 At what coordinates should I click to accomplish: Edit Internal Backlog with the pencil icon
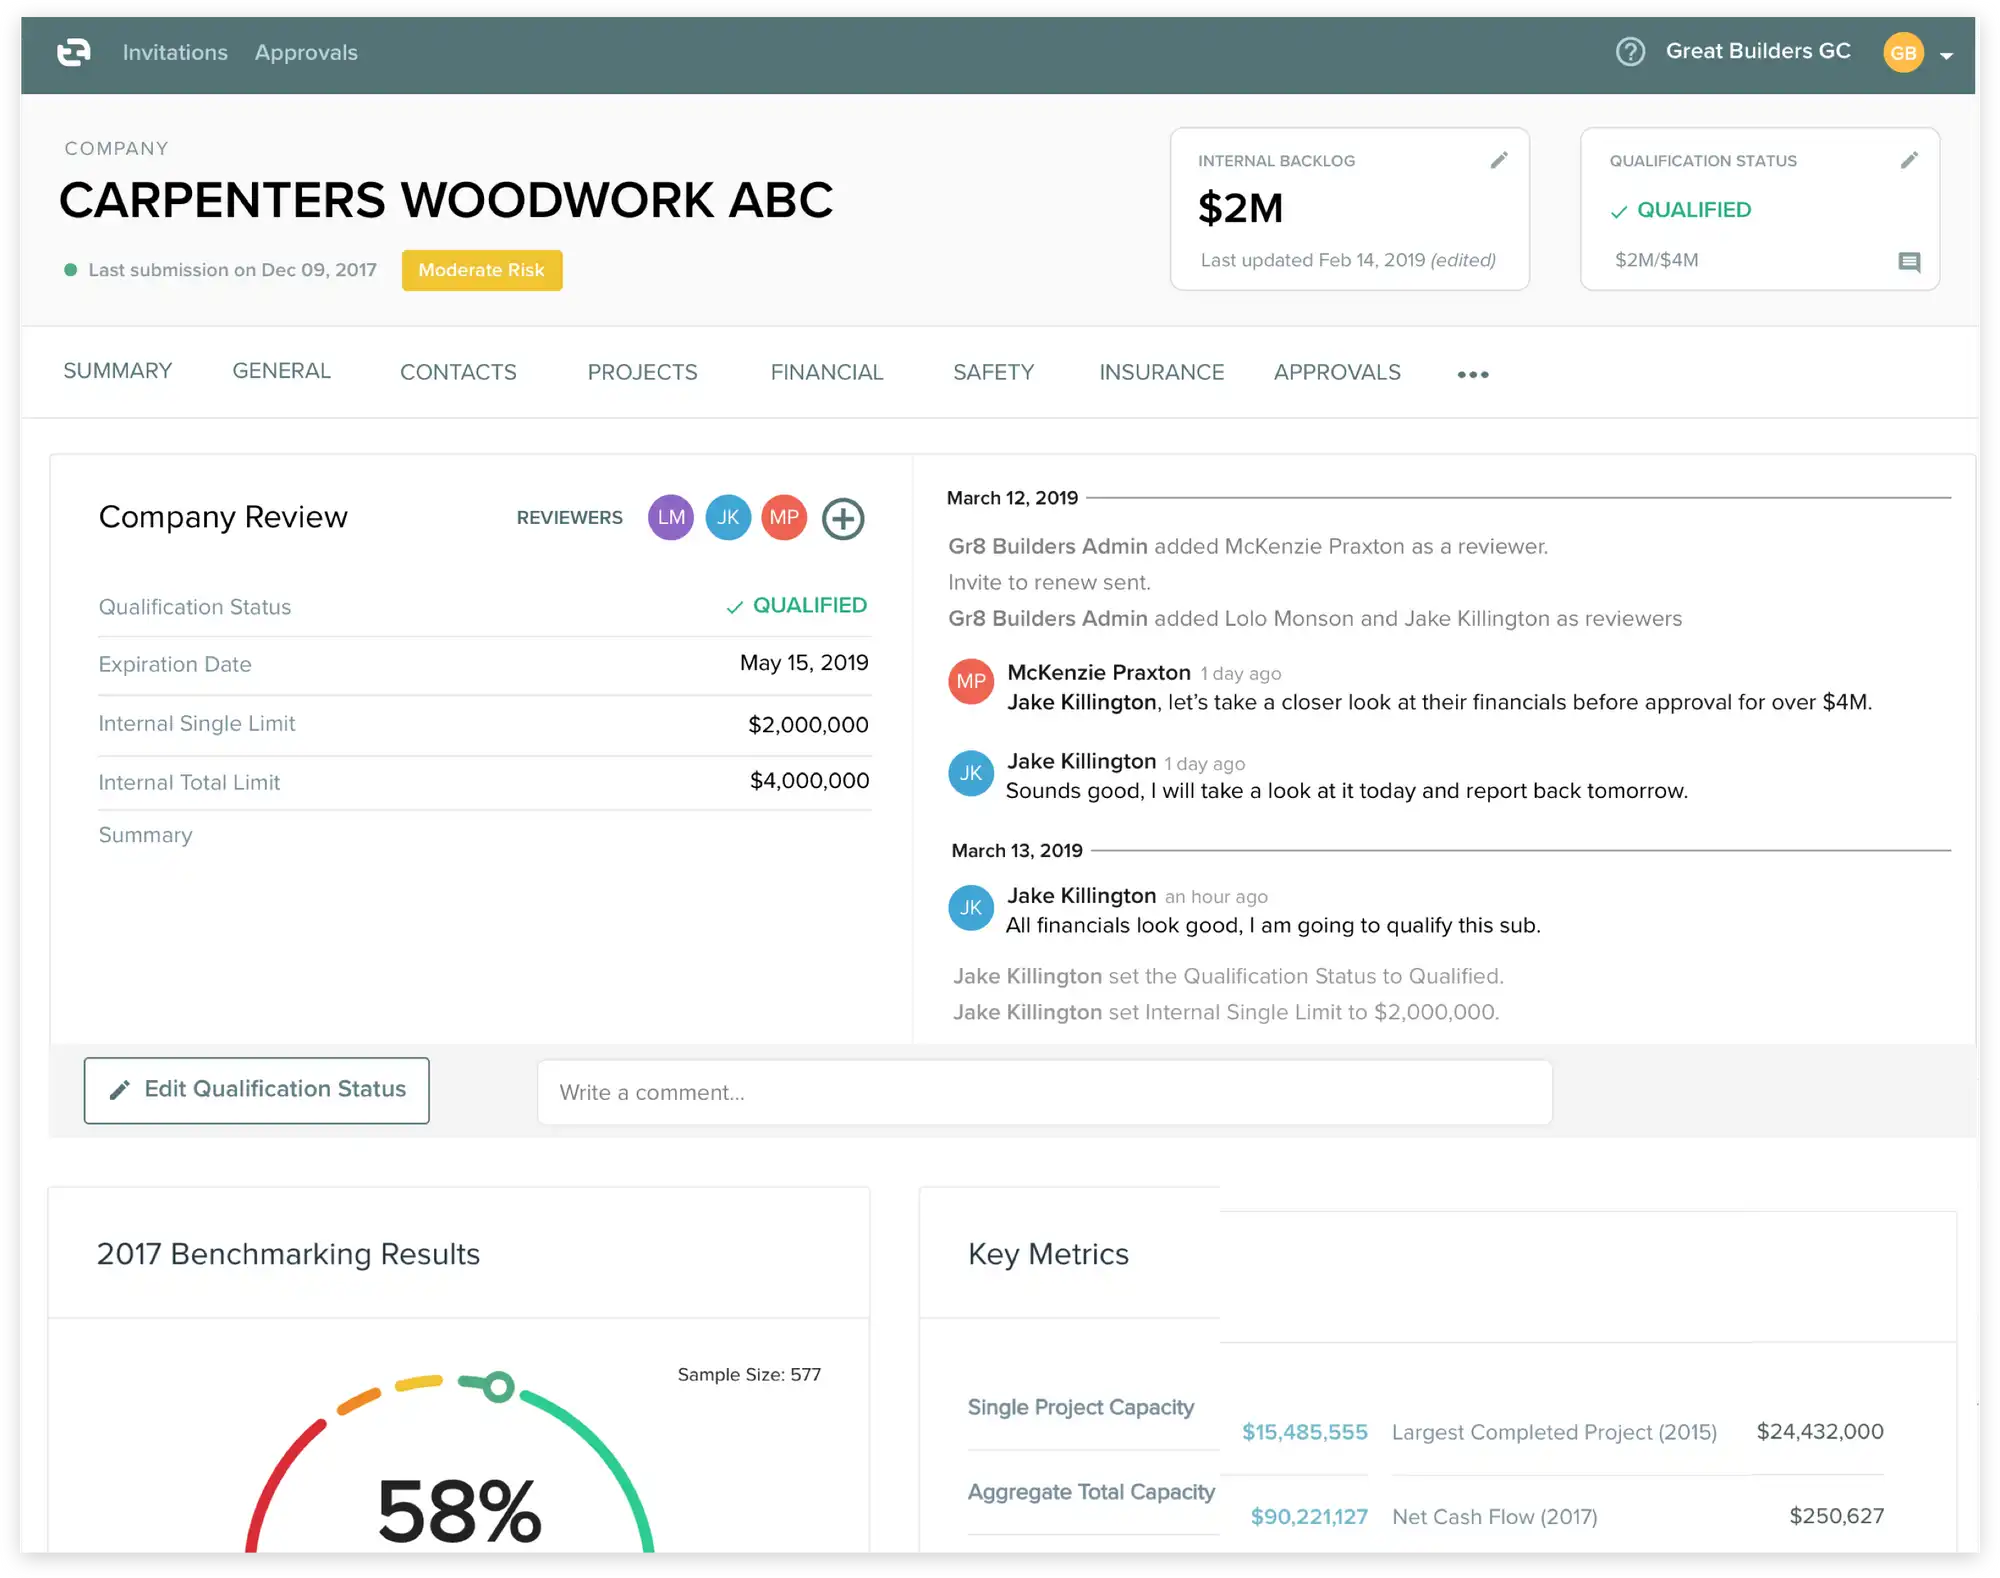coord(1498,160)
